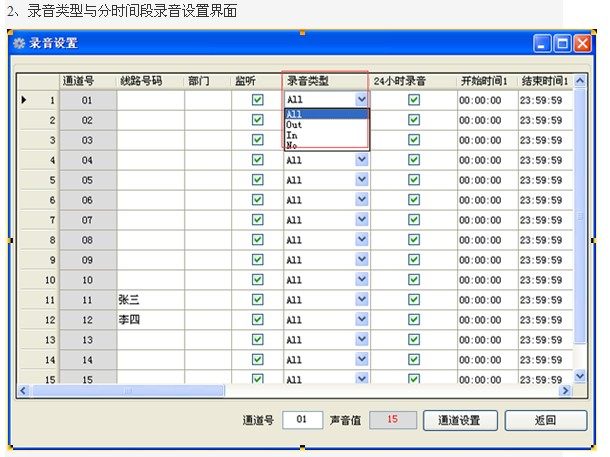Collapse the open 录音类型 dropdown in row 1
Image resolution: width=610 pixels, height=457 pixels.
[x=362, y=100]
